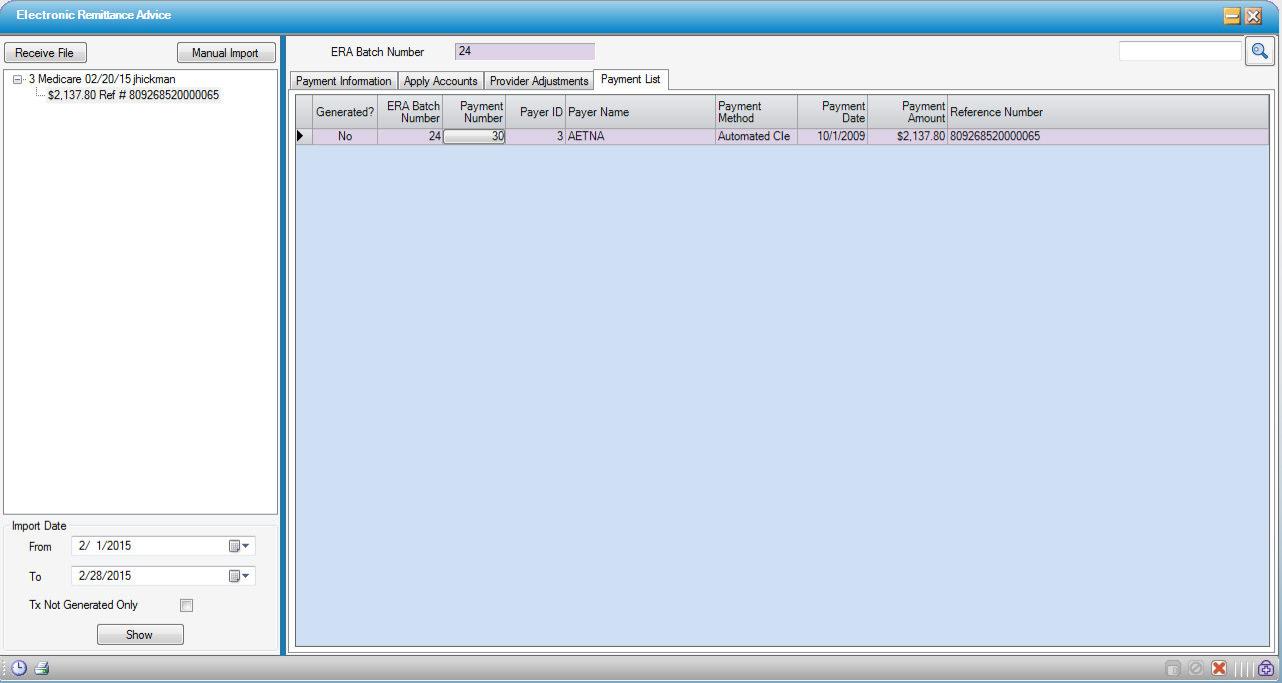1282x683 pixels.
Task: Click the red X exit icon in status bar
Action: (1219, 668)
